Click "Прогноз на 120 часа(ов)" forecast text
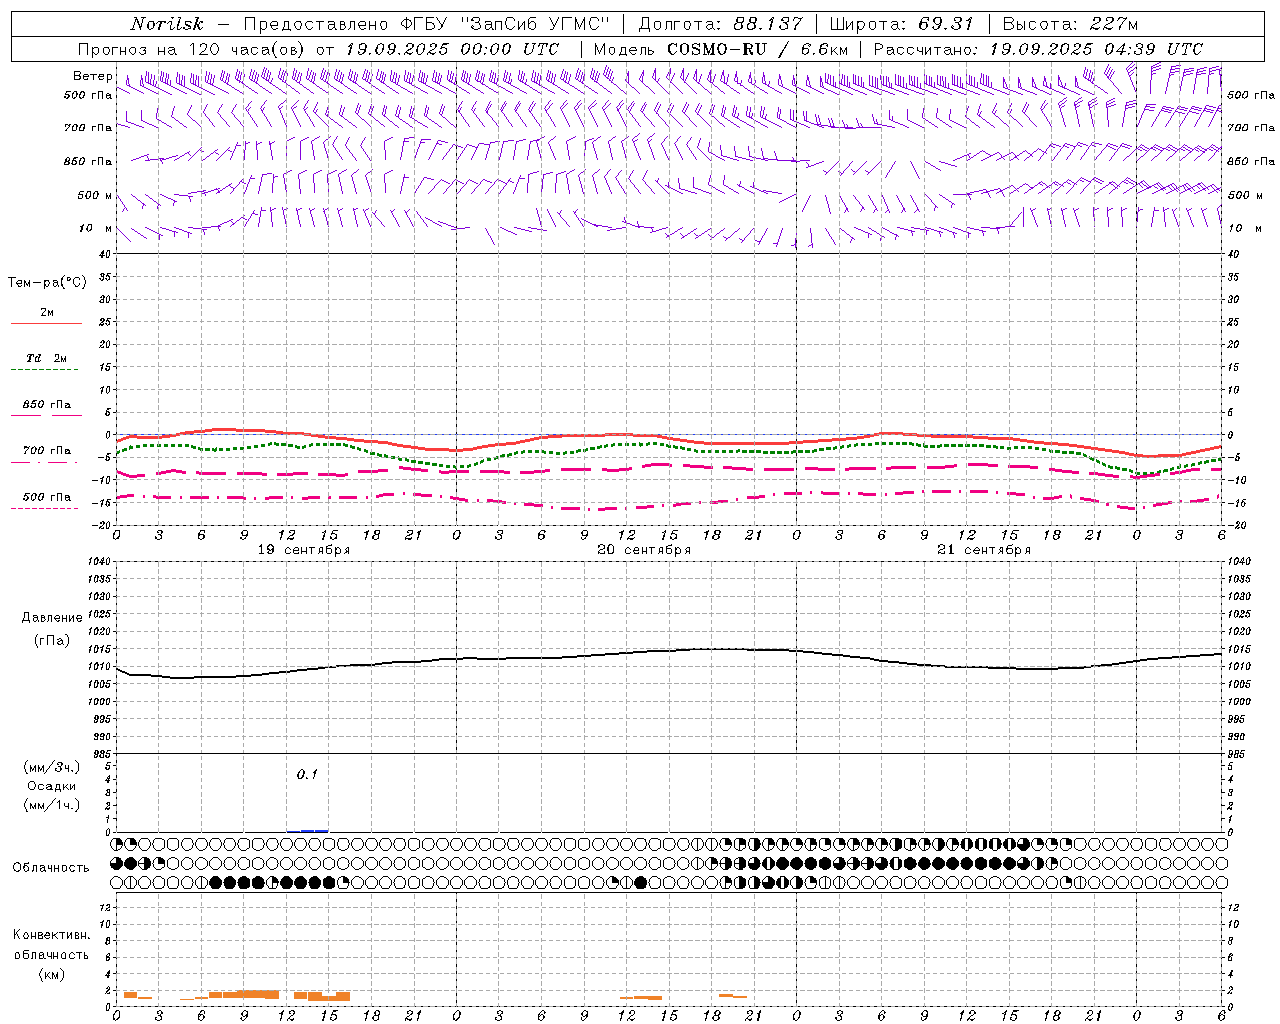Viewport: 1280px width, 1024px height. (192, 49)
